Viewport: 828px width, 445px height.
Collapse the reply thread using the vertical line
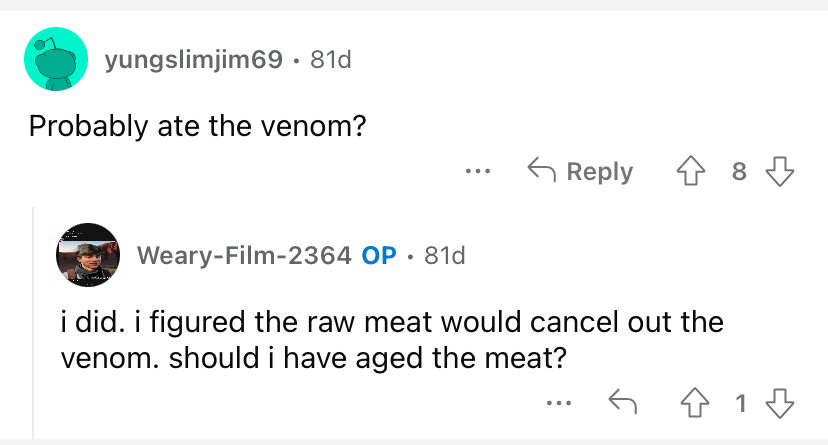pyautogui.click(x=34, y=320)
